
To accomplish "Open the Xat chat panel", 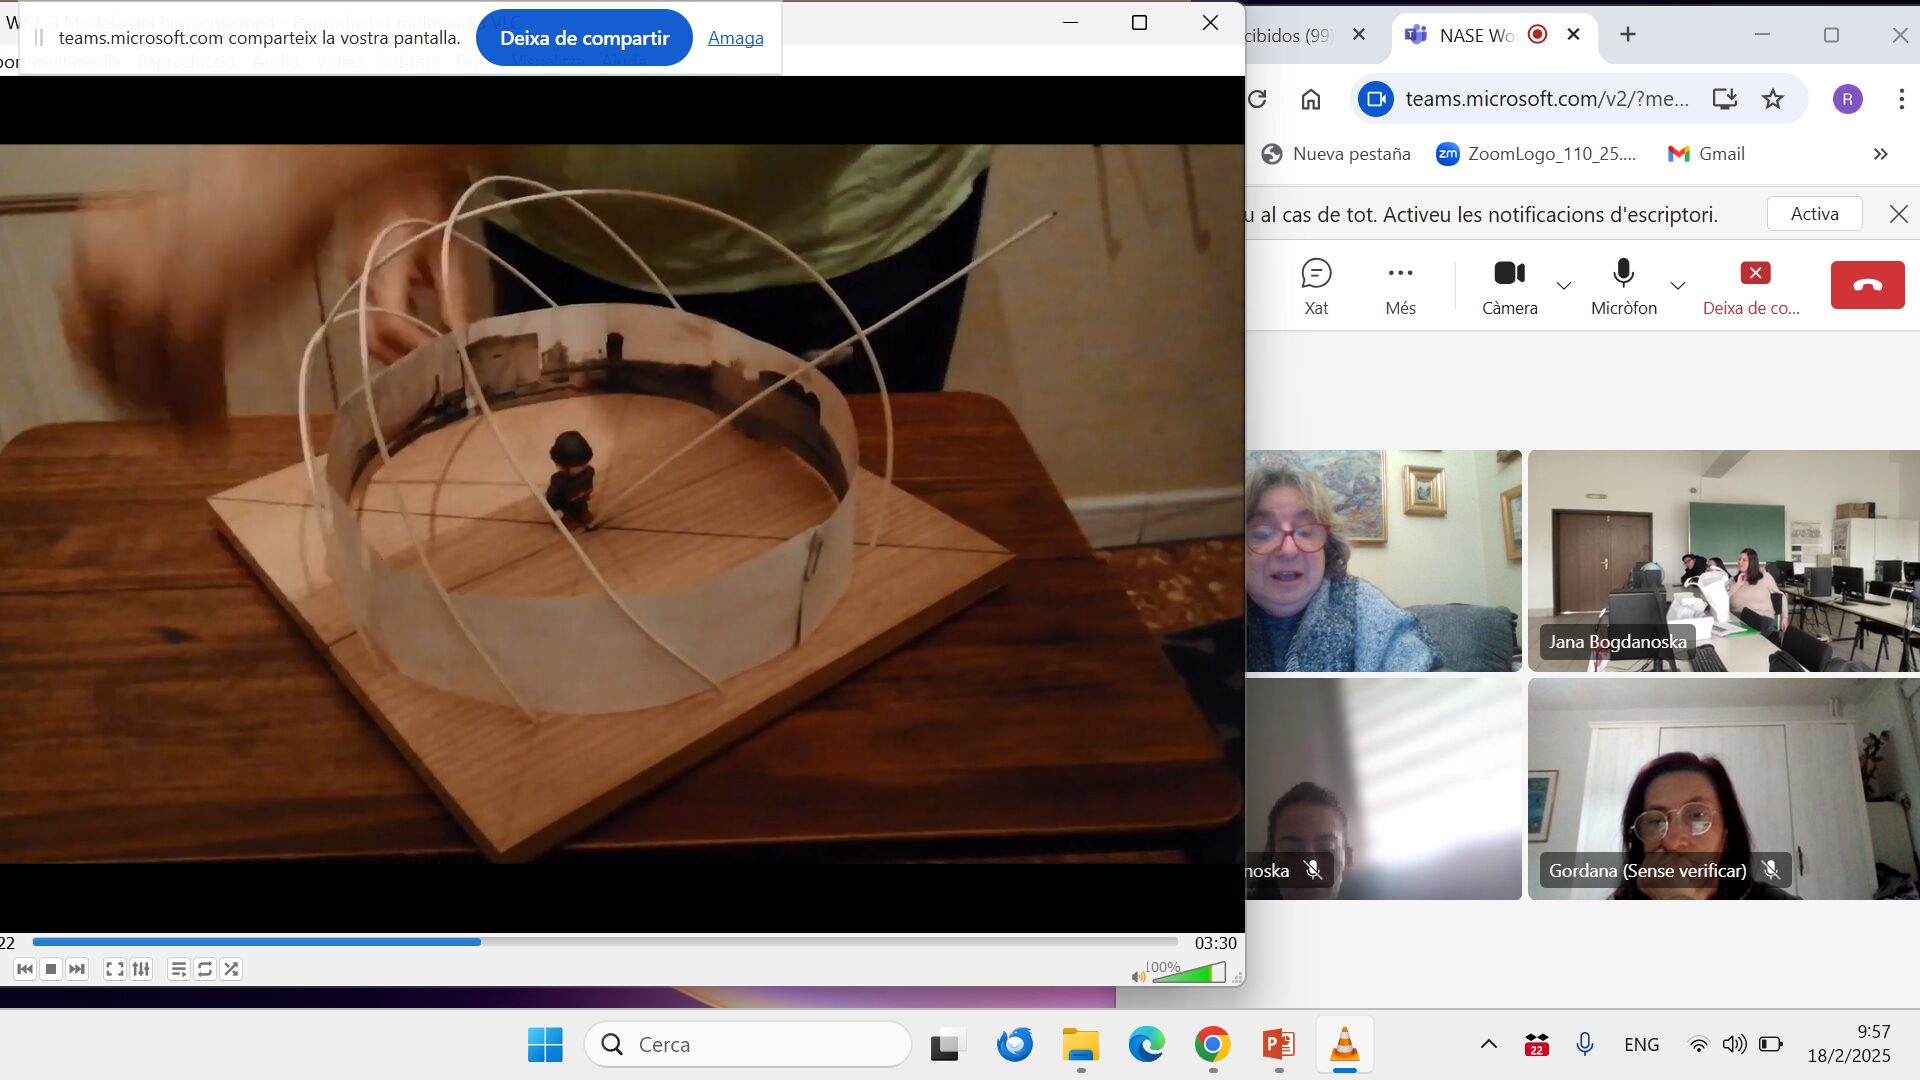I will point(1316,287).
